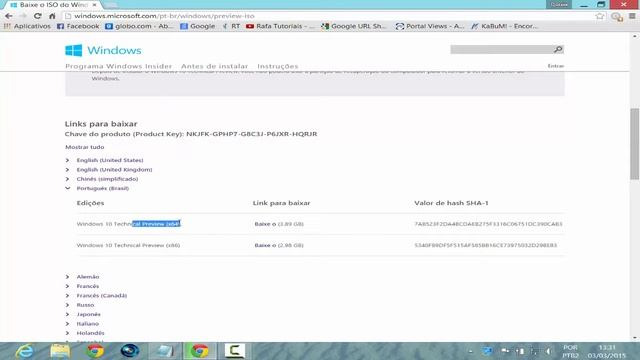Click the search magnifier icon
The width and height of the screenshot is (640, 360).
558,49
